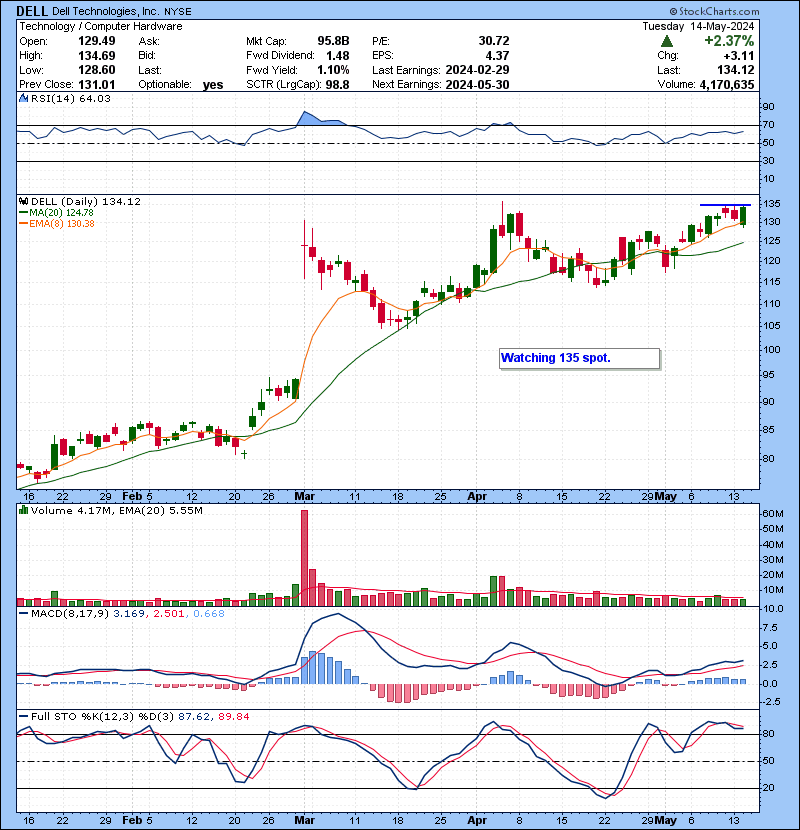Click the 'Dell Technologies, Inc.' company name
The image size is (800, 830).
105,11
